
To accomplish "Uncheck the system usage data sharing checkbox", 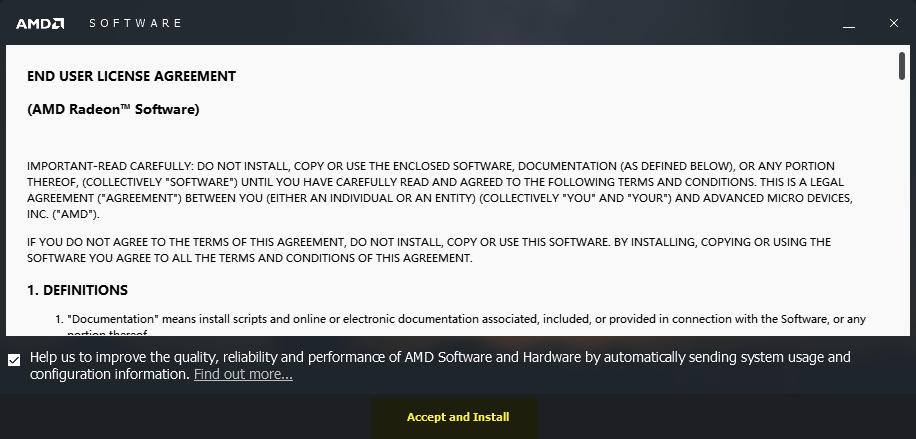I will [x=14, y=360].
